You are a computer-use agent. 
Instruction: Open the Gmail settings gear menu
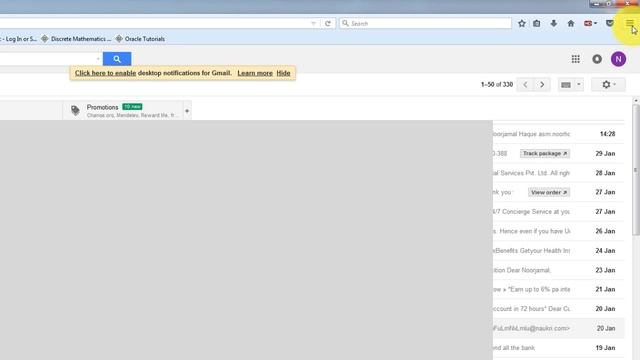[x=608, y=84]
